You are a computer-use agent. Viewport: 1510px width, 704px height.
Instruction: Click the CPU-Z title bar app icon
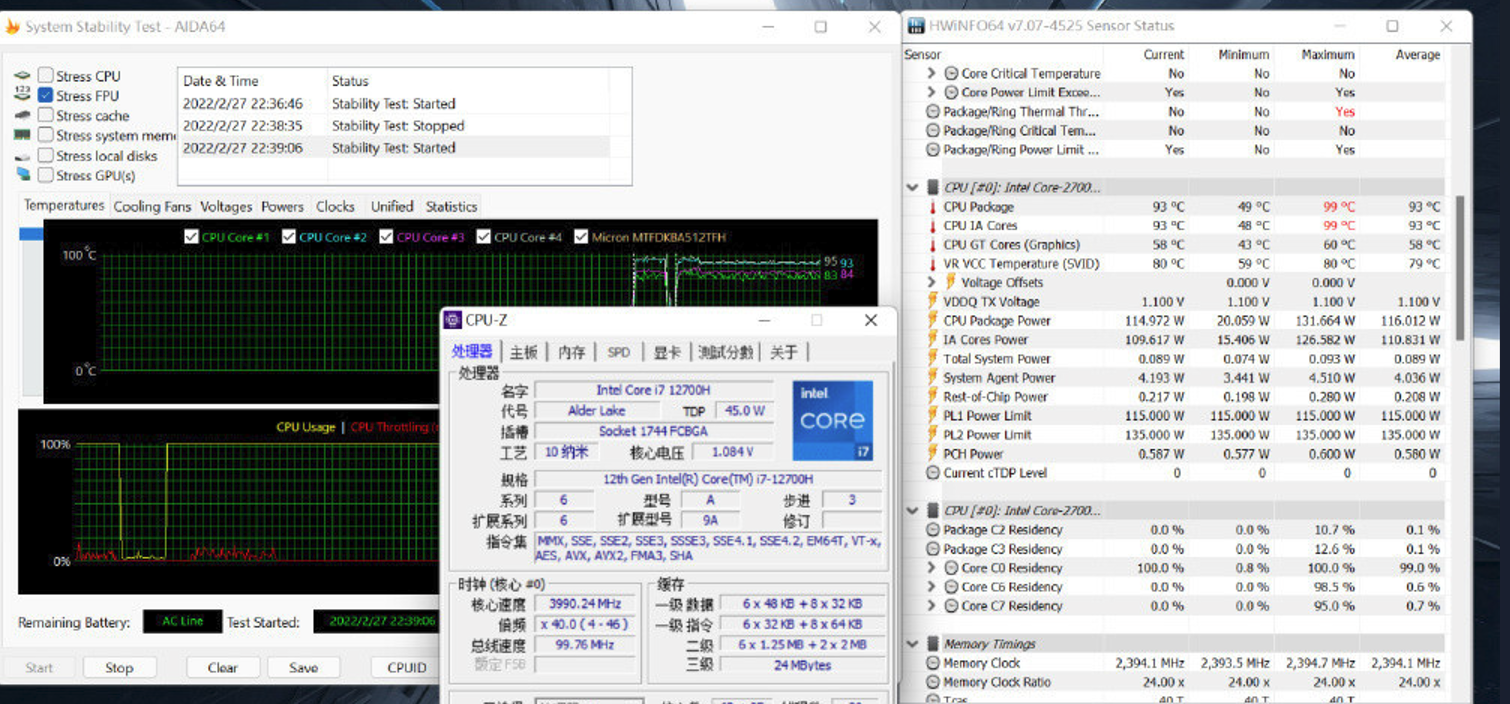(453, 320)
